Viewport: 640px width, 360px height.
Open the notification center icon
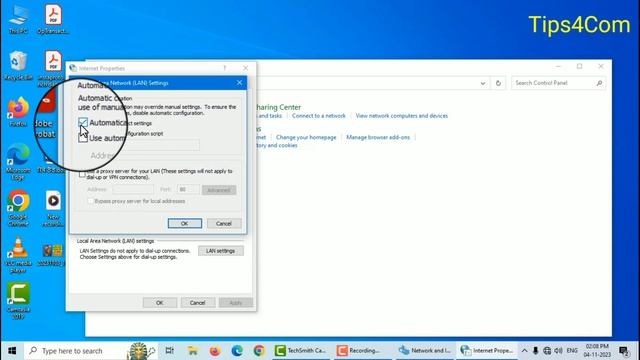click(624, 351)
